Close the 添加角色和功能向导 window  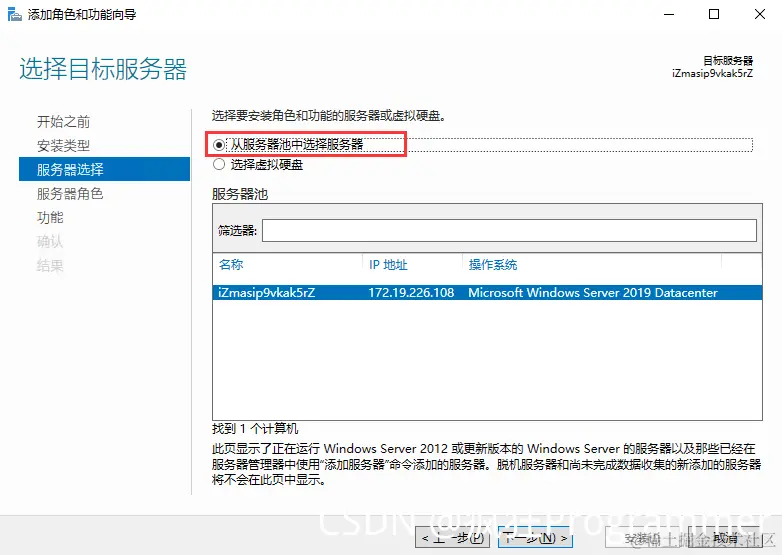coord(760,14)
